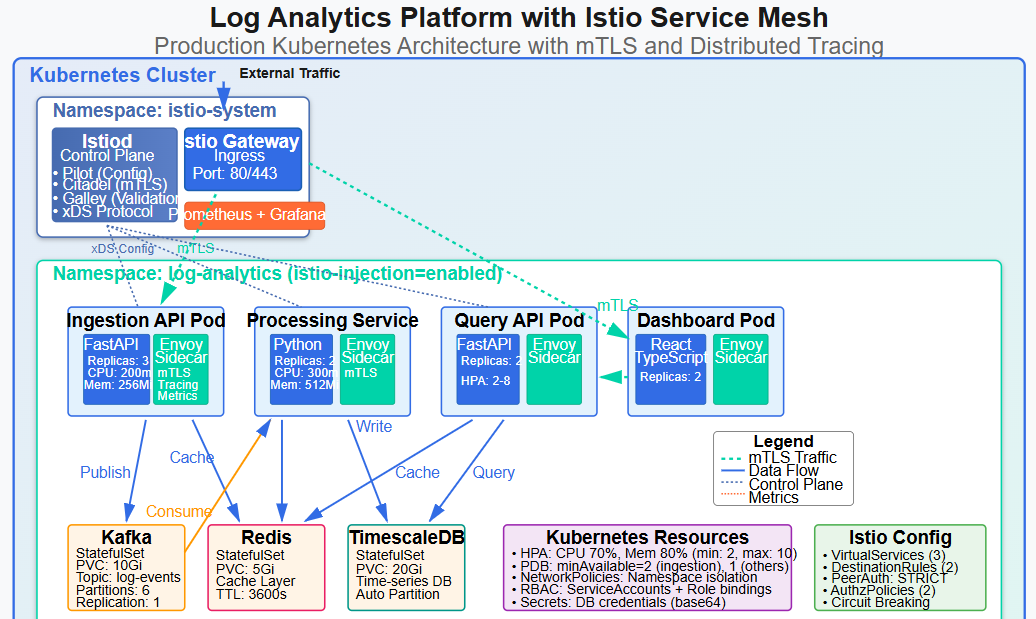
Task: Click the Ingestion API Pod heading
Action: point(146,320)
